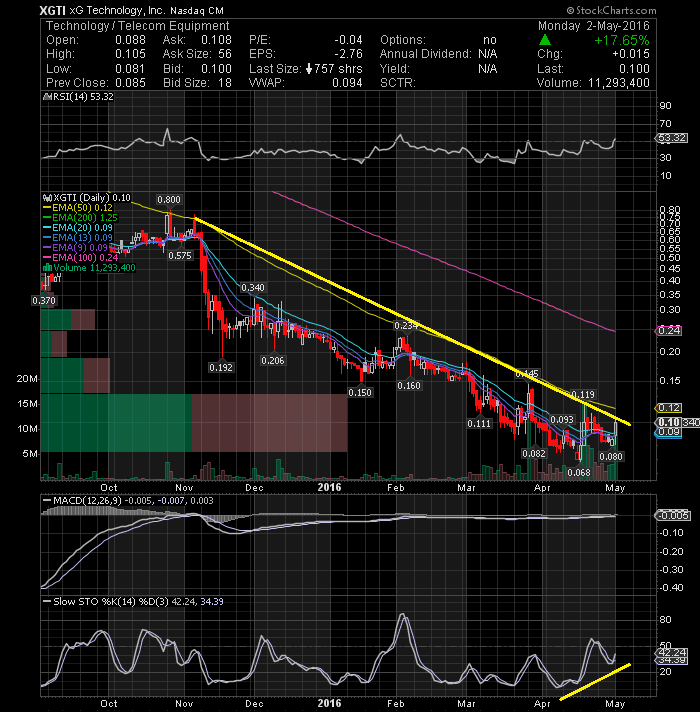Viewport: 700px width, 712px height.
Task: Click the 'Nasdaq CM' exchange label
Action: tap(197, 11)
